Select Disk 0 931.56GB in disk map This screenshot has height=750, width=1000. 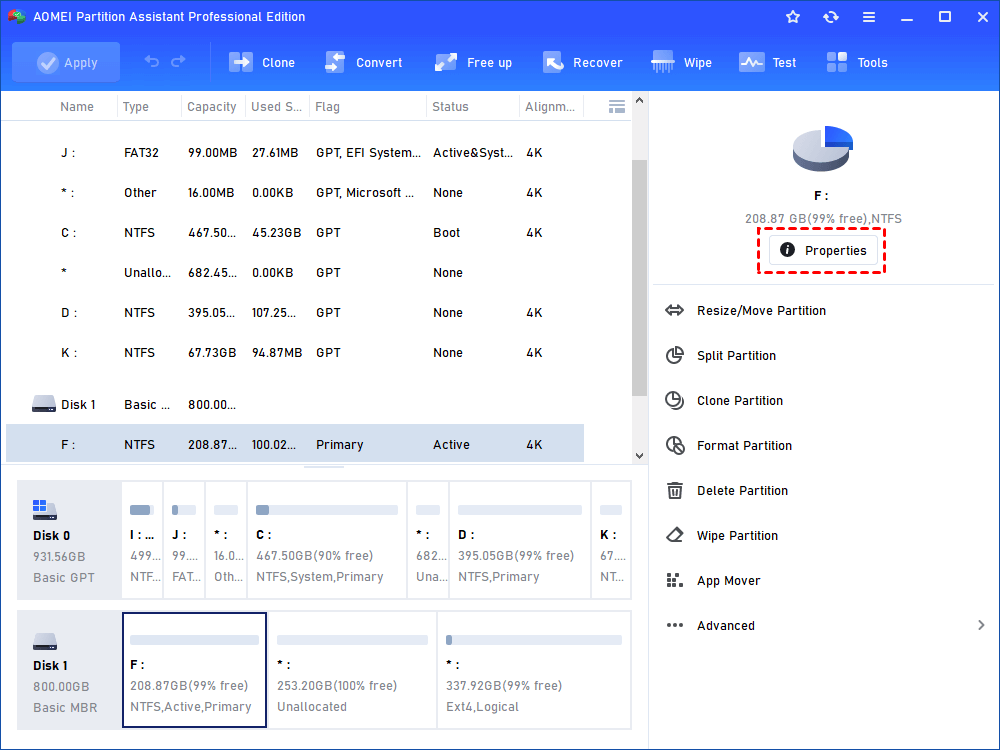click(69, 540)
